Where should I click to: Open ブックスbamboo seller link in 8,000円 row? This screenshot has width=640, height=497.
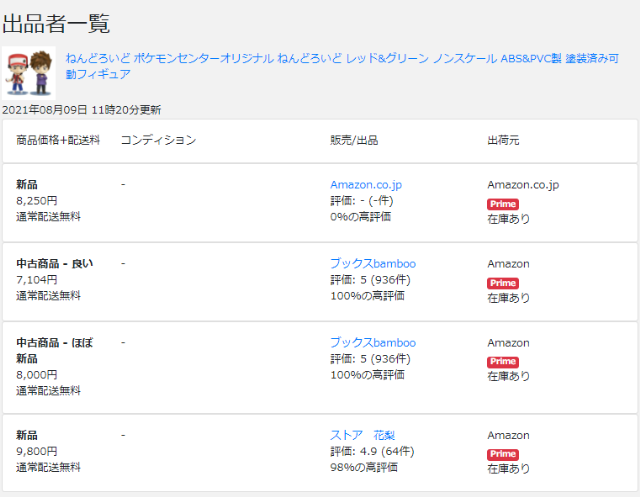[x=373, y=343]
